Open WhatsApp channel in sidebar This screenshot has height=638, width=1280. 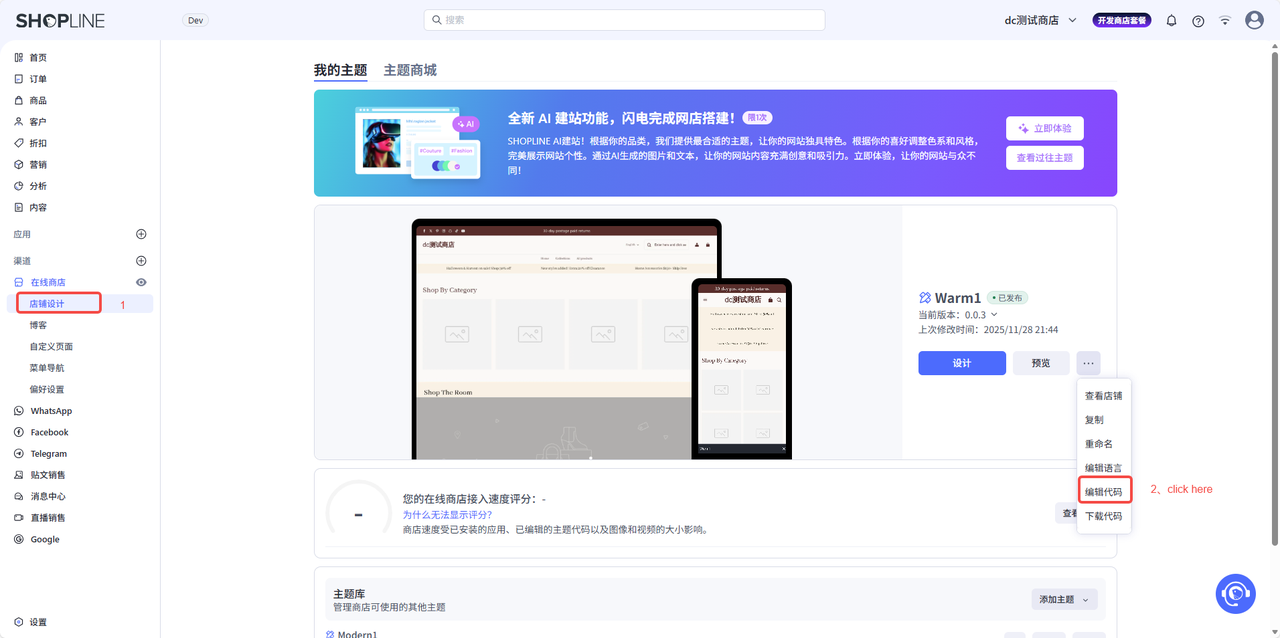(x=50, y=411)
